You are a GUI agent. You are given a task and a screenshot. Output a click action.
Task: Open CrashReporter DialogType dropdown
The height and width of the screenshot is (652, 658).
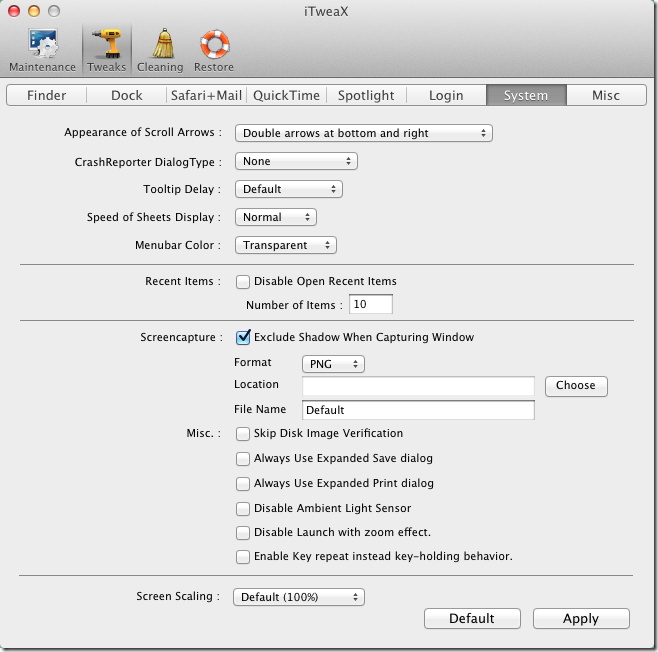(296, 161)
